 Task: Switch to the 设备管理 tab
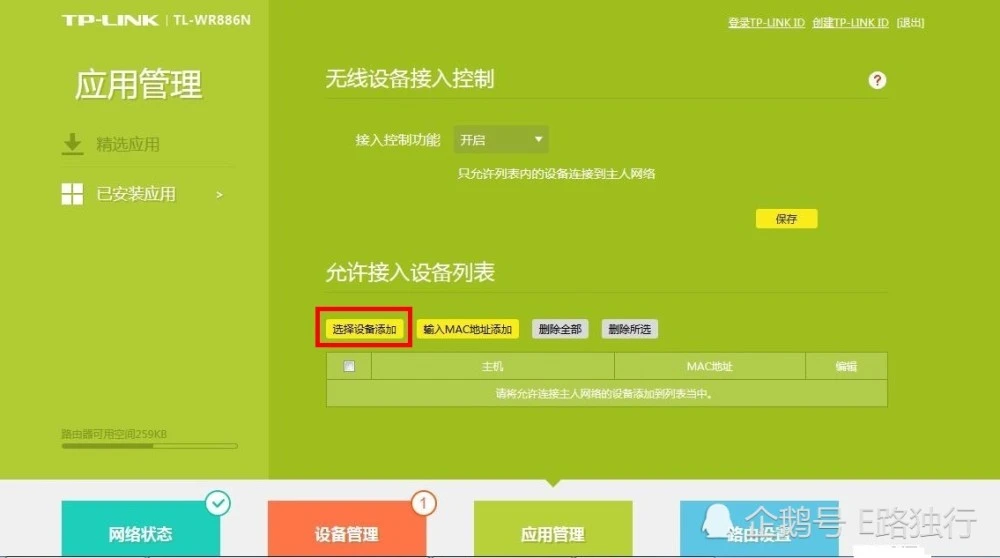click(346, 533)
